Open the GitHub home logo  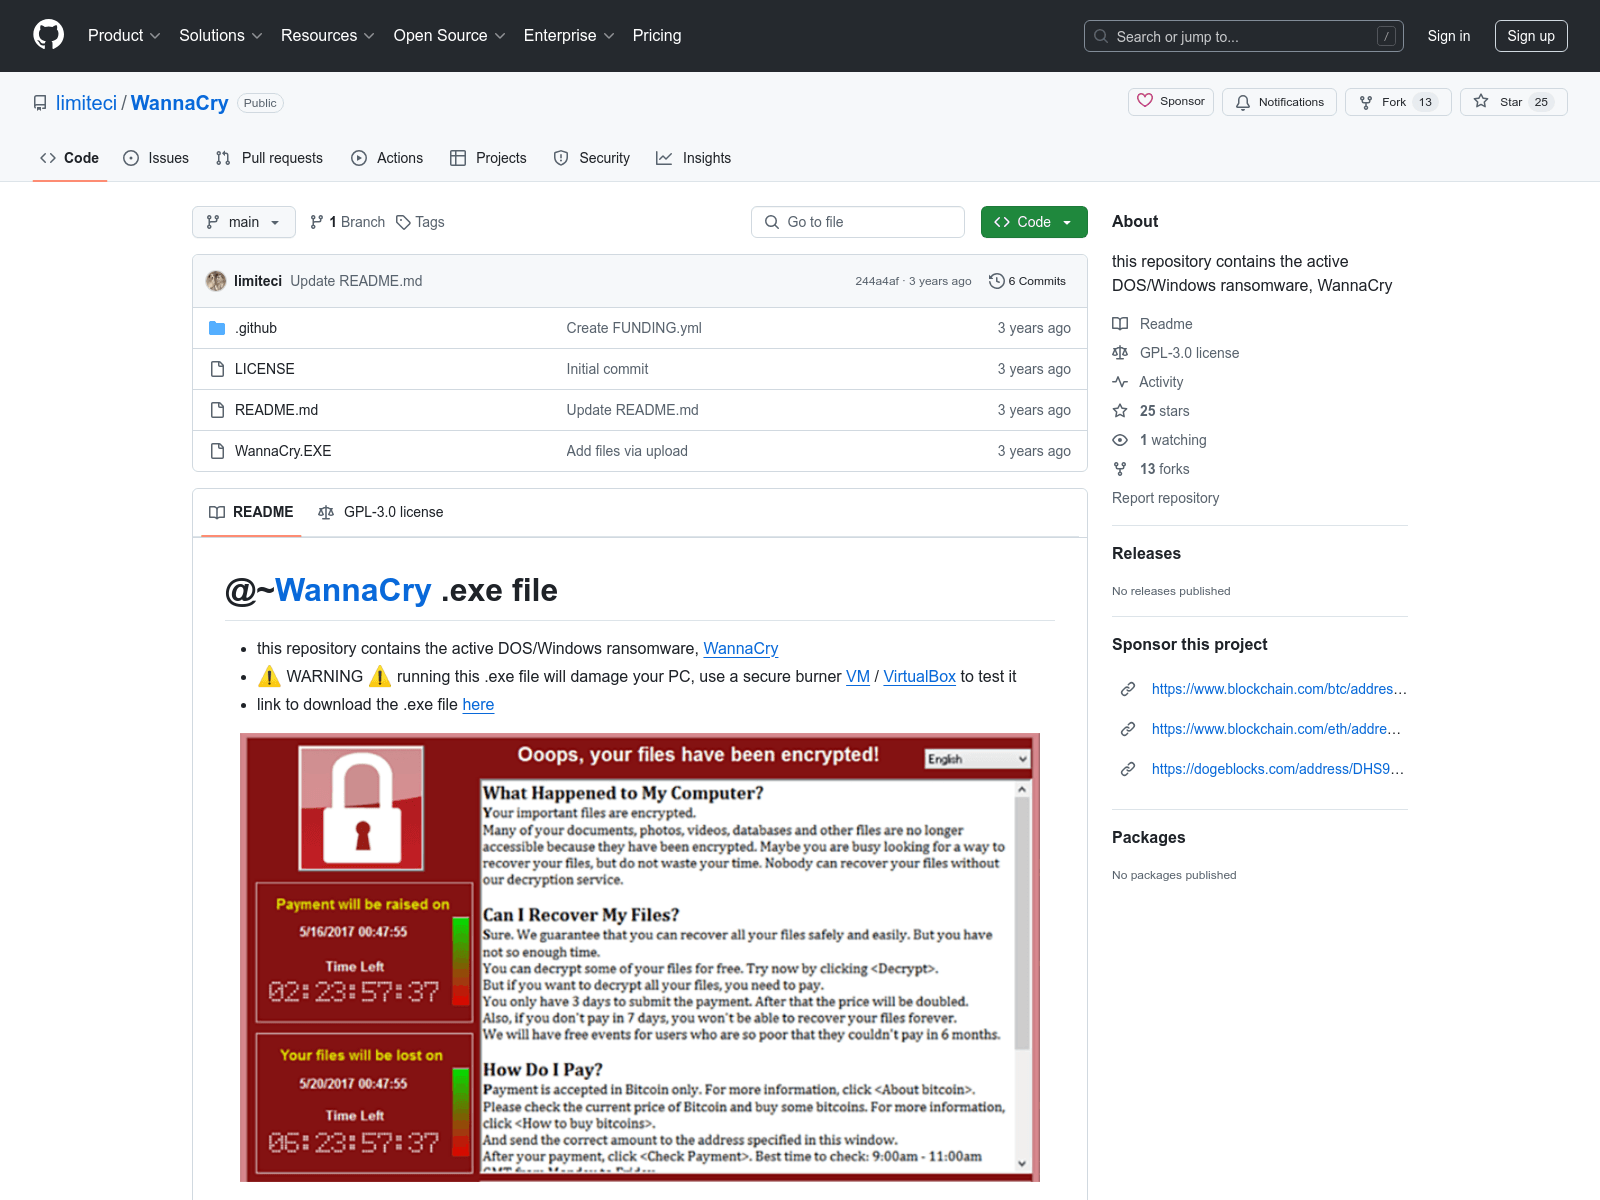(x=48, y=35)
